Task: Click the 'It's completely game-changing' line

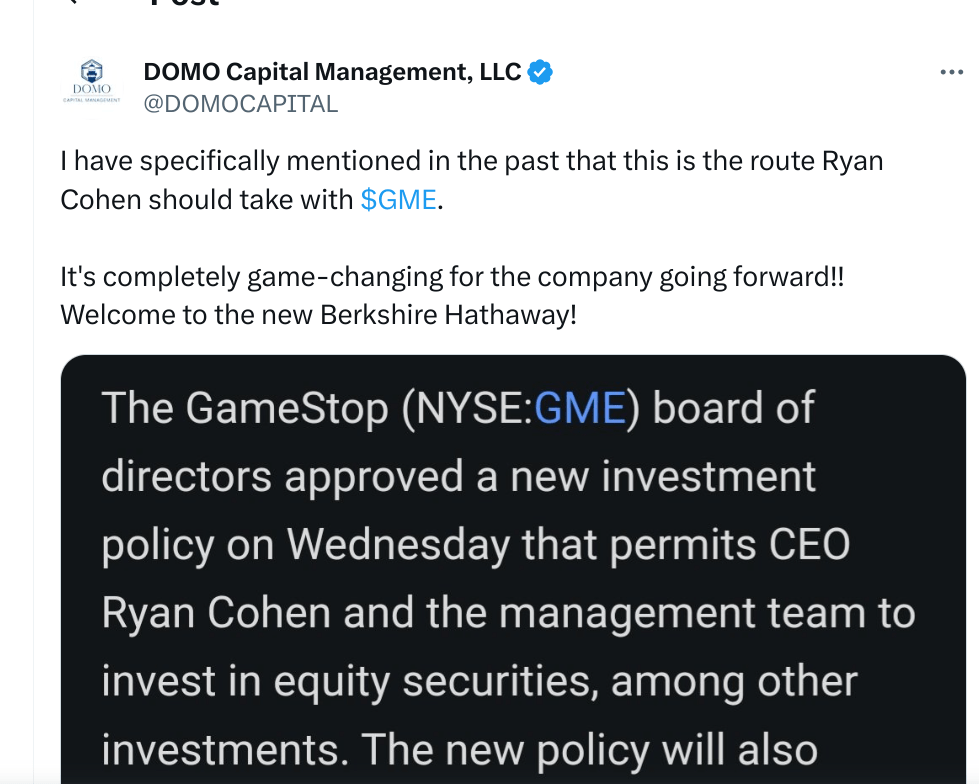Action: tap(452, 276)
